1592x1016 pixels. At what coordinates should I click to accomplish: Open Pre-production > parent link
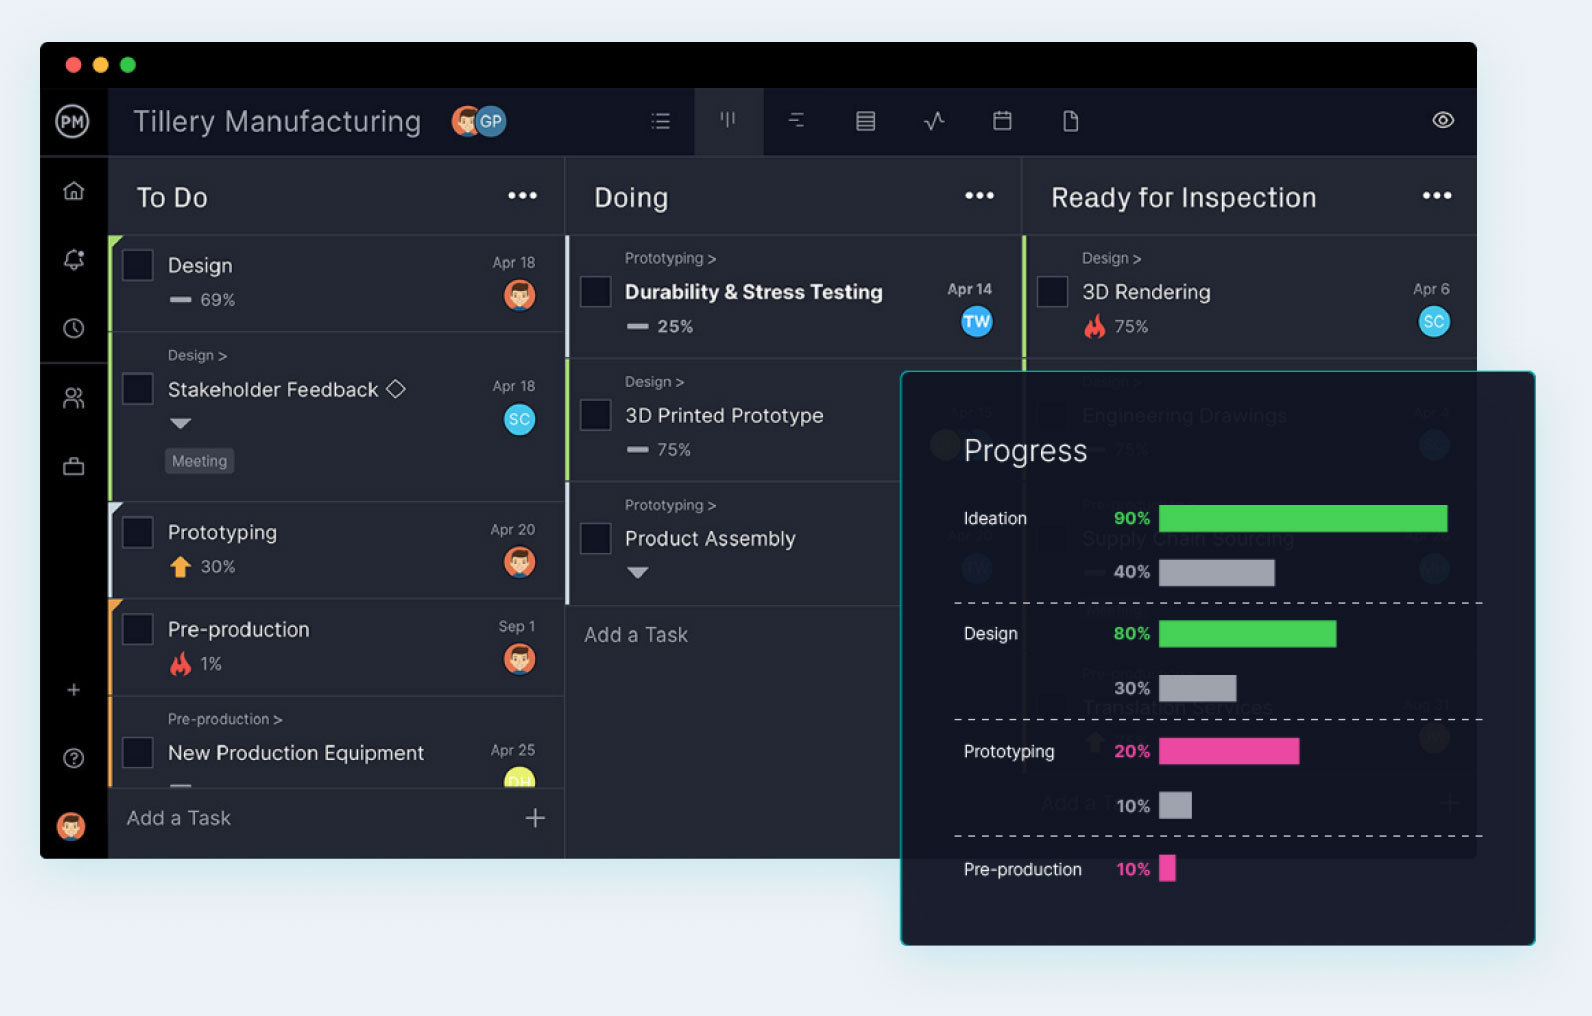[x=225, y=719]
